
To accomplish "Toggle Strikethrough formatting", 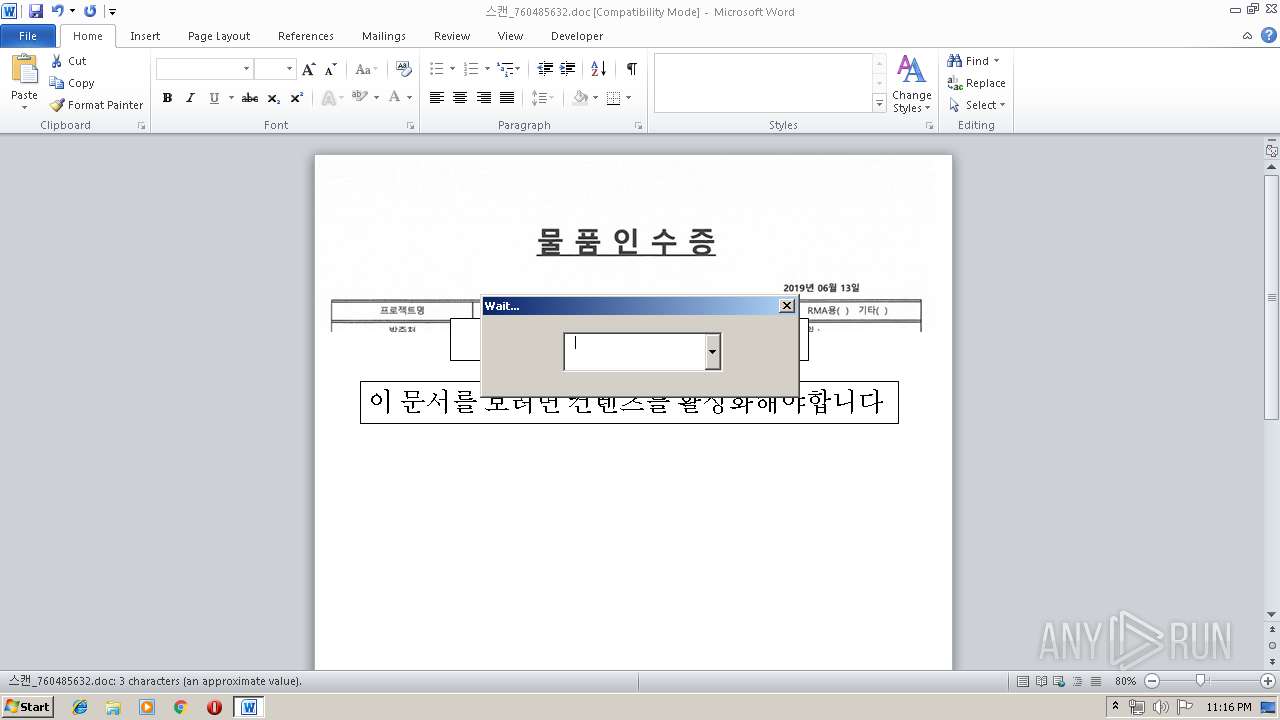I will (x=250, y=98).
